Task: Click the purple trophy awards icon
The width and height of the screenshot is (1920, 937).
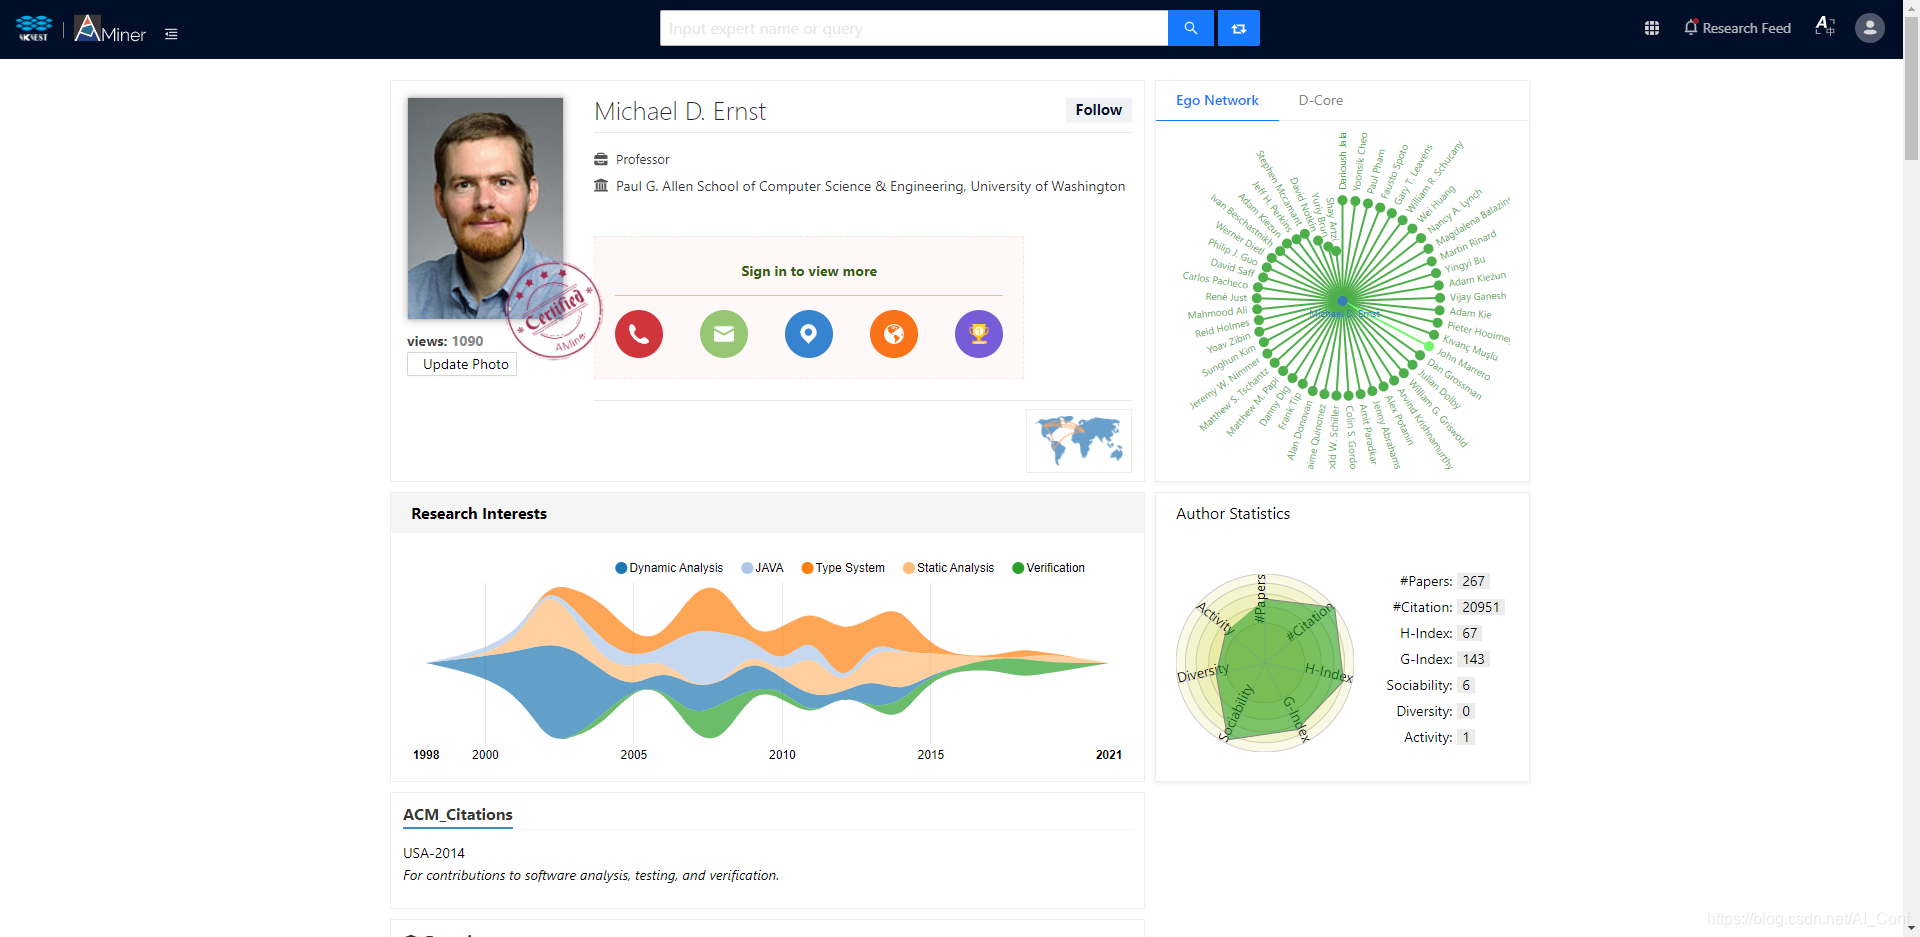Action: 979,334
